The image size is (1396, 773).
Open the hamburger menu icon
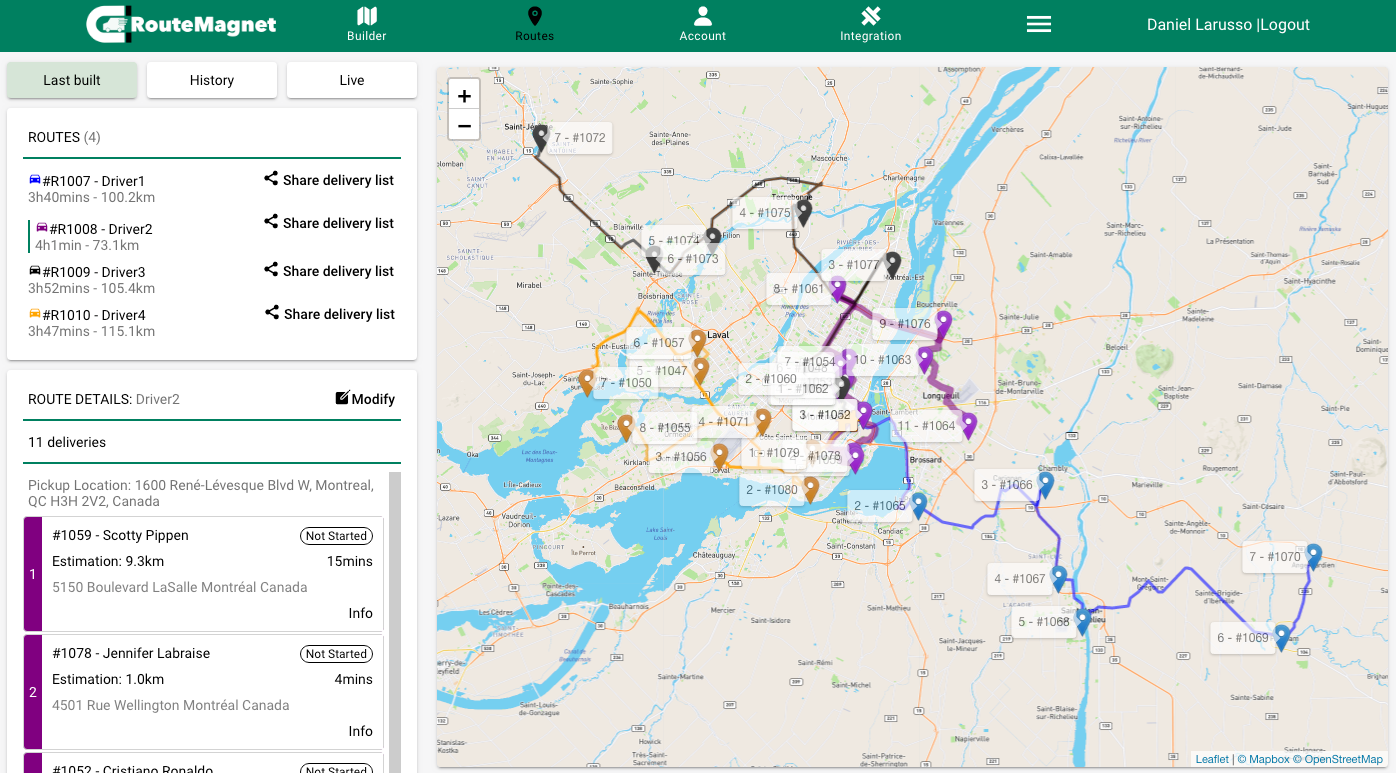tap(1039, 24)
